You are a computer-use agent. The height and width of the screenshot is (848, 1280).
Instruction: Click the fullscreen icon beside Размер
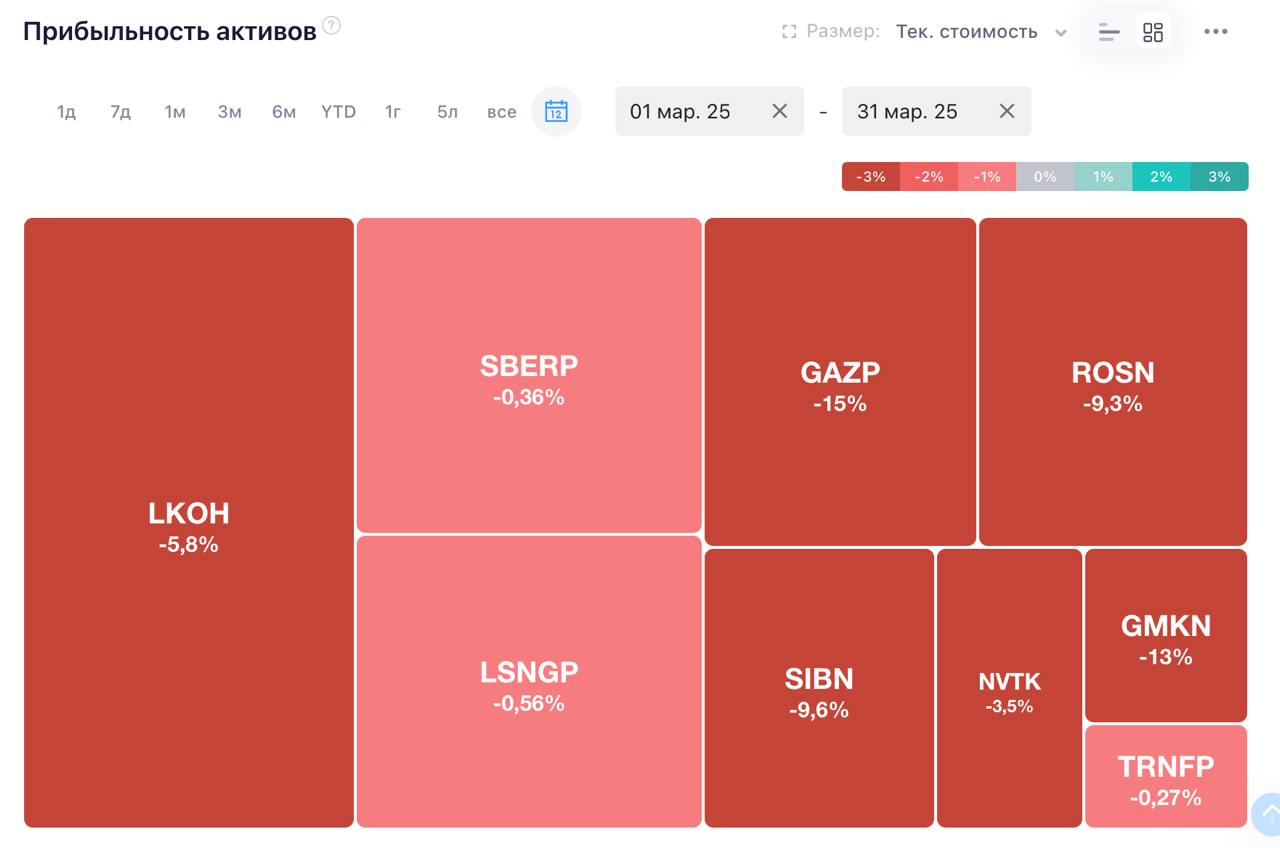tap(789, 32)
